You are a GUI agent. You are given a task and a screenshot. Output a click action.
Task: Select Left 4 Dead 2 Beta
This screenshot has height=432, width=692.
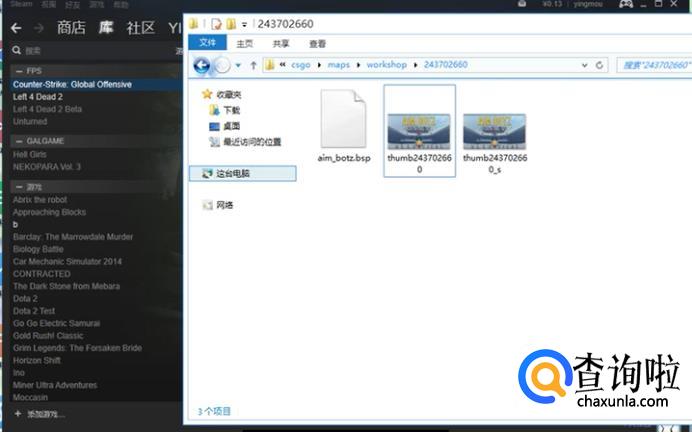tap(47, 109)
